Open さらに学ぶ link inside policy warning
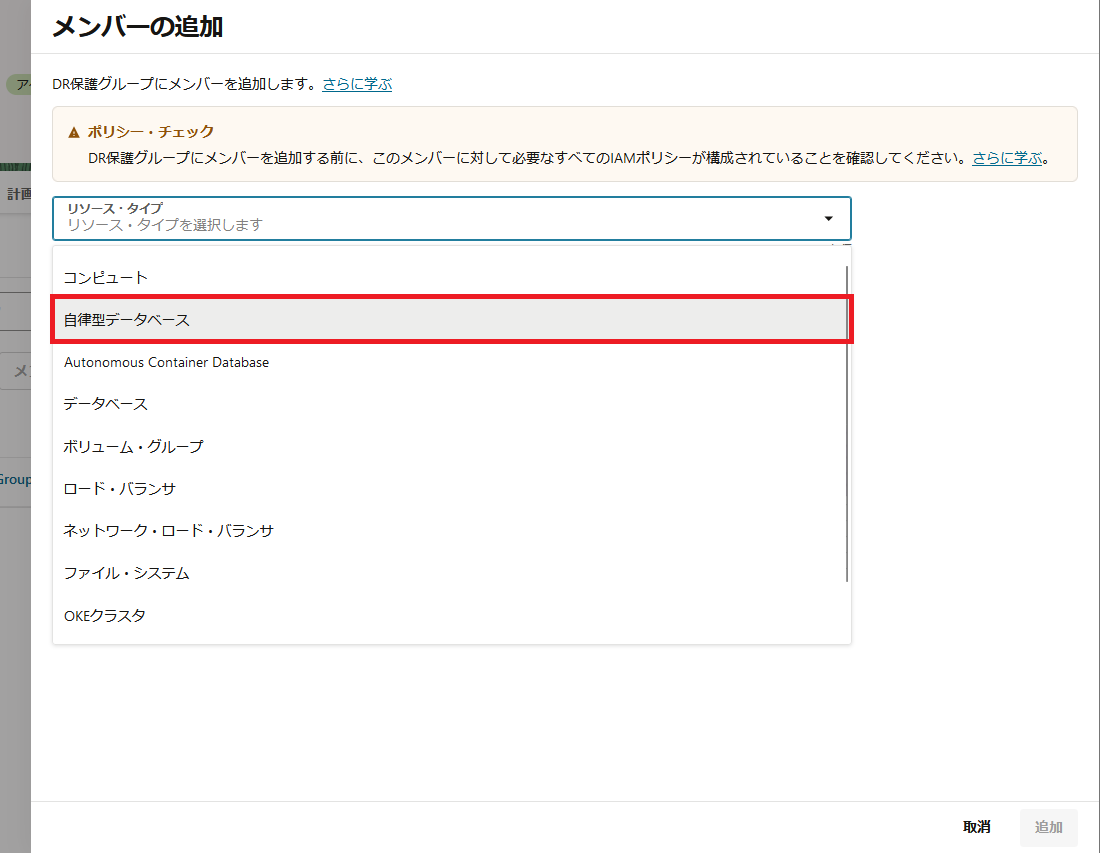The image size is (1100, 853). (x=1007, y=158)
